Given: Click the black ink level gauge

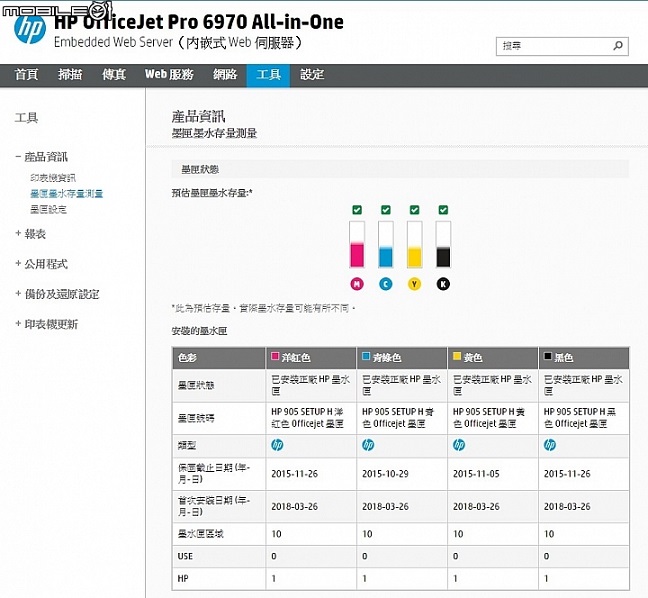Looking at the screenshot, I should [x=443, y=244].
